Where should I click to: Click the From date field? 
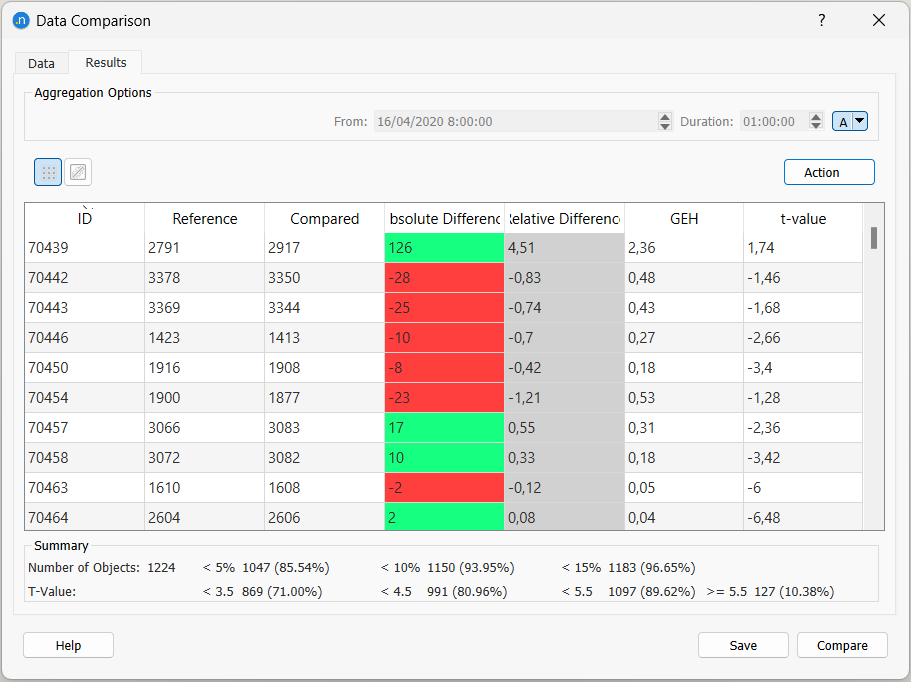[514, 121]
